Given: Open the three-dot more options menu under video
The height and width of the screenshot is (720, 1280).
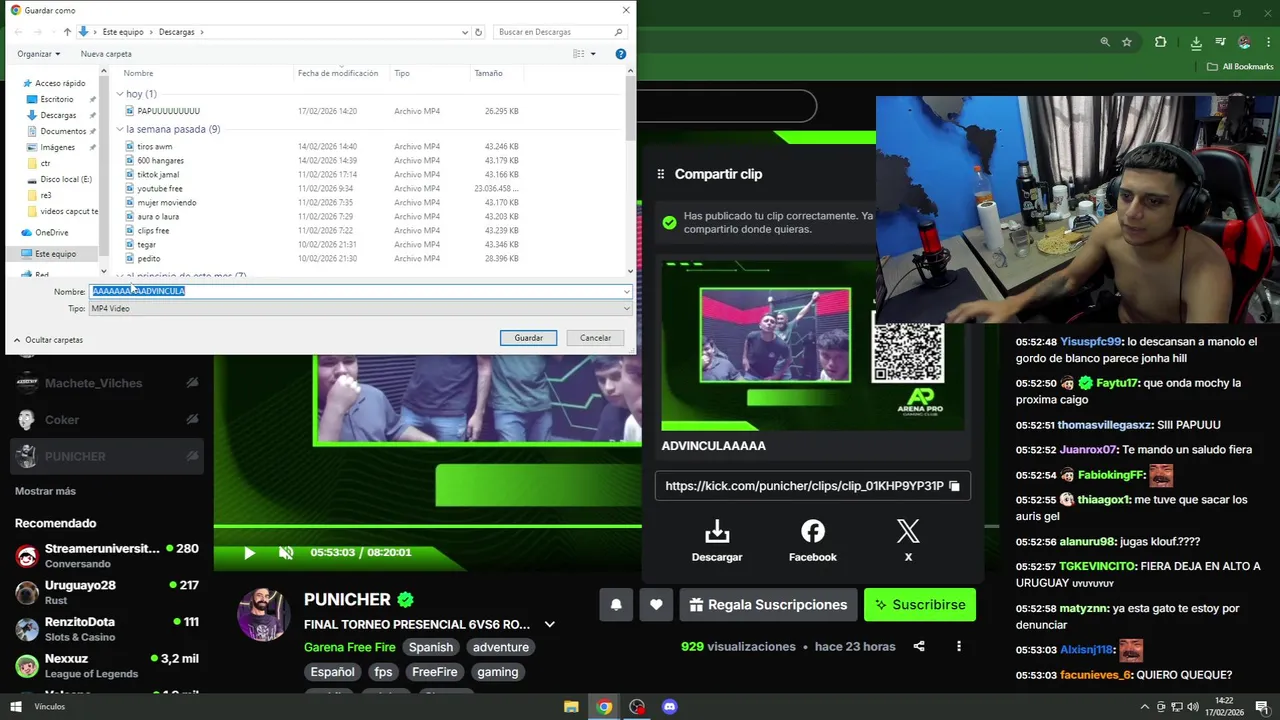Looking at the screenshot, I should click(x=958, y=647).
